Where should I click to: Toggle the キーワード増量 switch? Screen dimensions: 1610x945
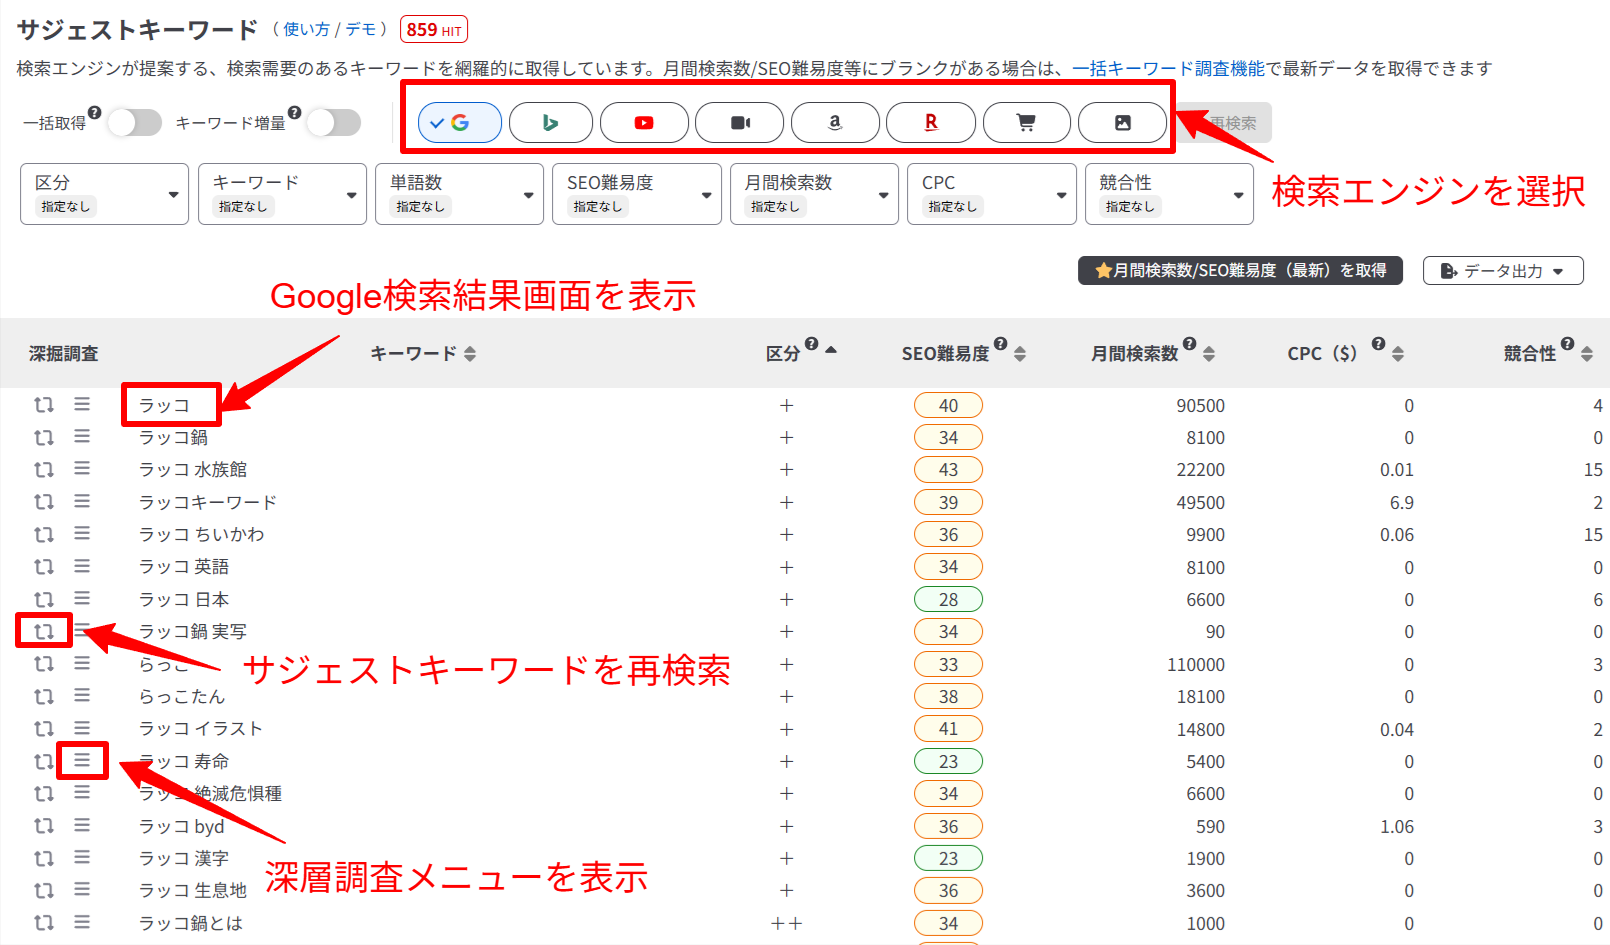[334, 123]
